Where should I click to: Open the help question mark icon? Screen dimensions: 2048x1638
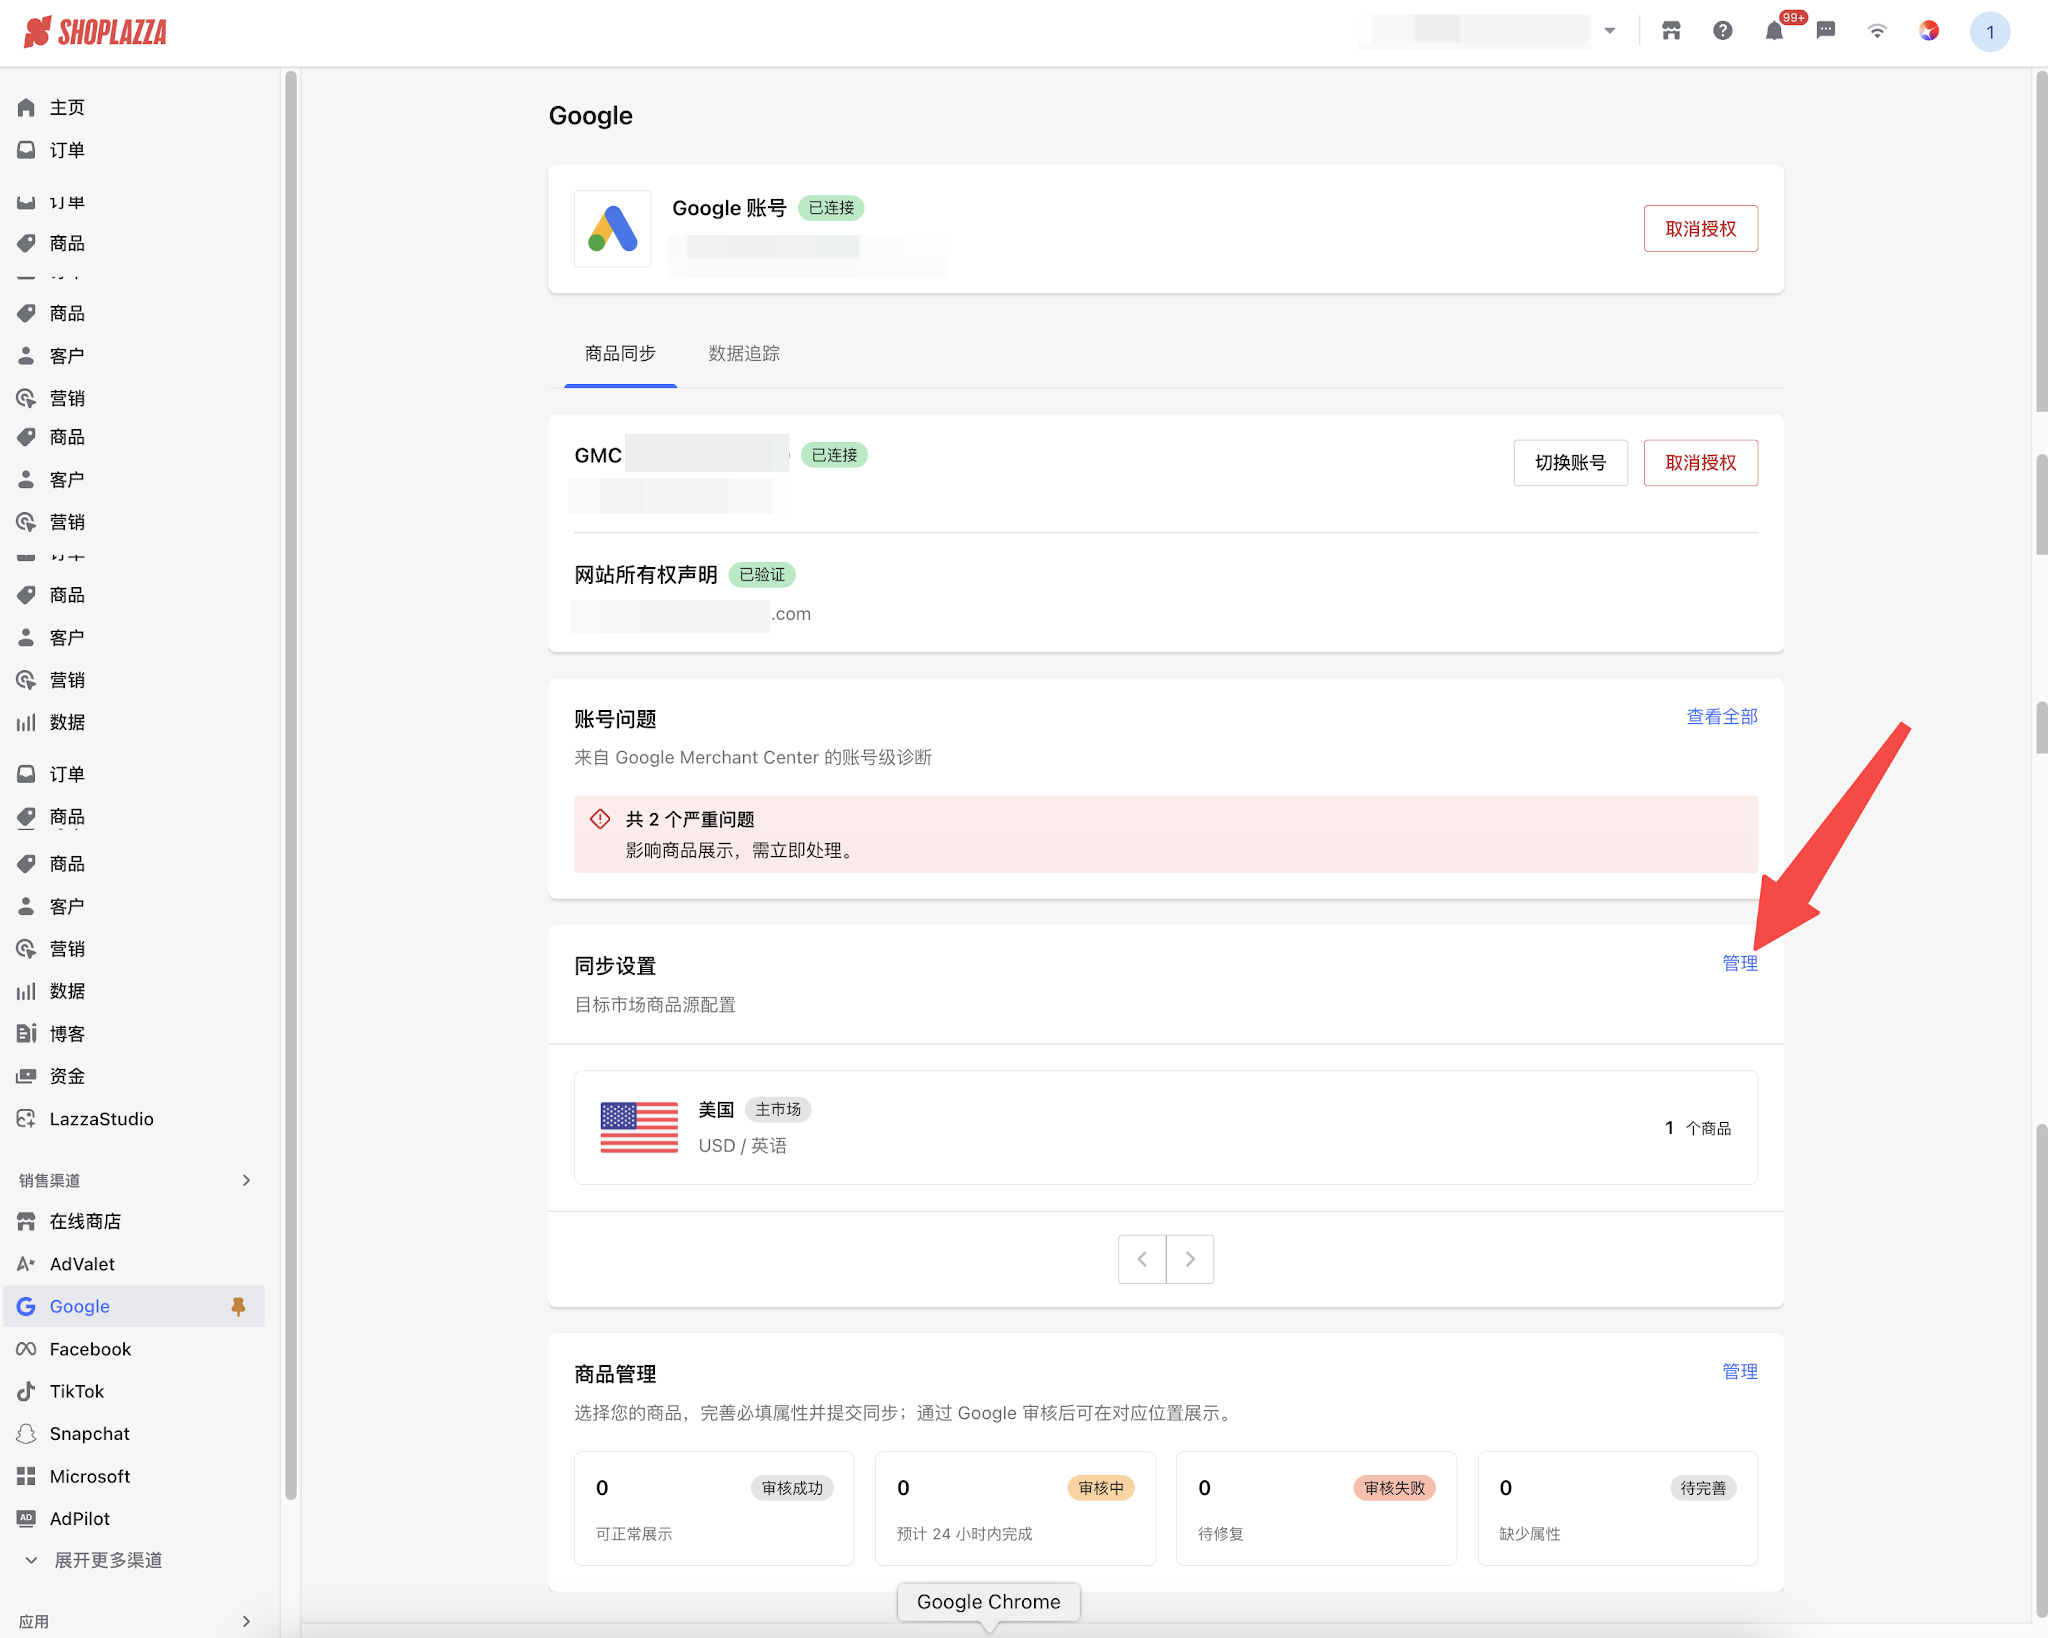(1722, 31)
